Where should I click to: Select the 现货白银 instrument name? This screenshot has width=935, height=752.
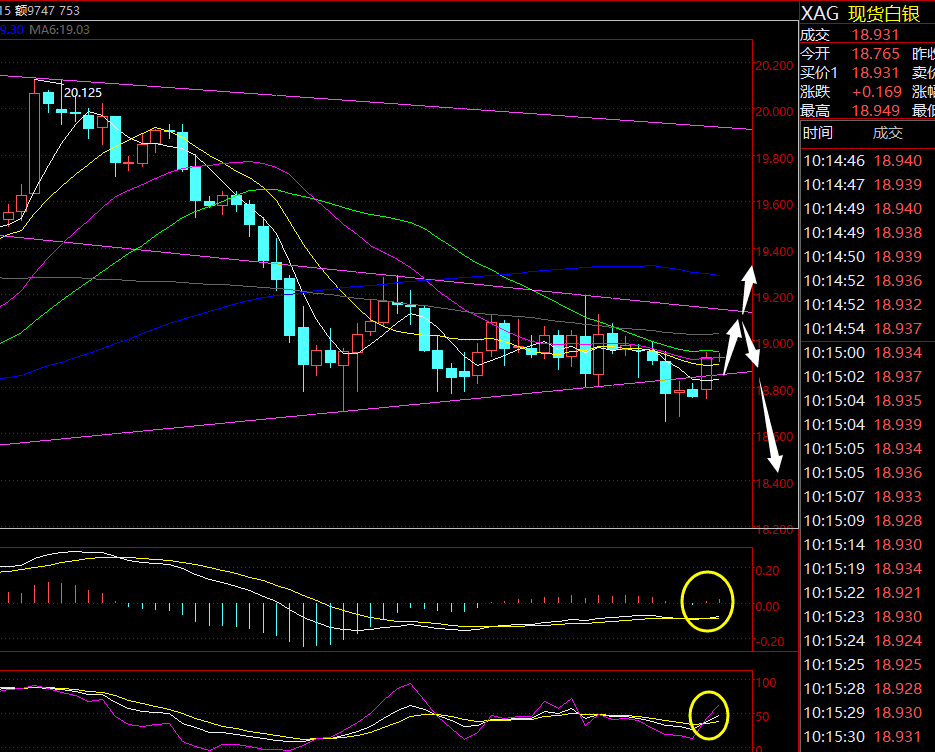point(885,14)
